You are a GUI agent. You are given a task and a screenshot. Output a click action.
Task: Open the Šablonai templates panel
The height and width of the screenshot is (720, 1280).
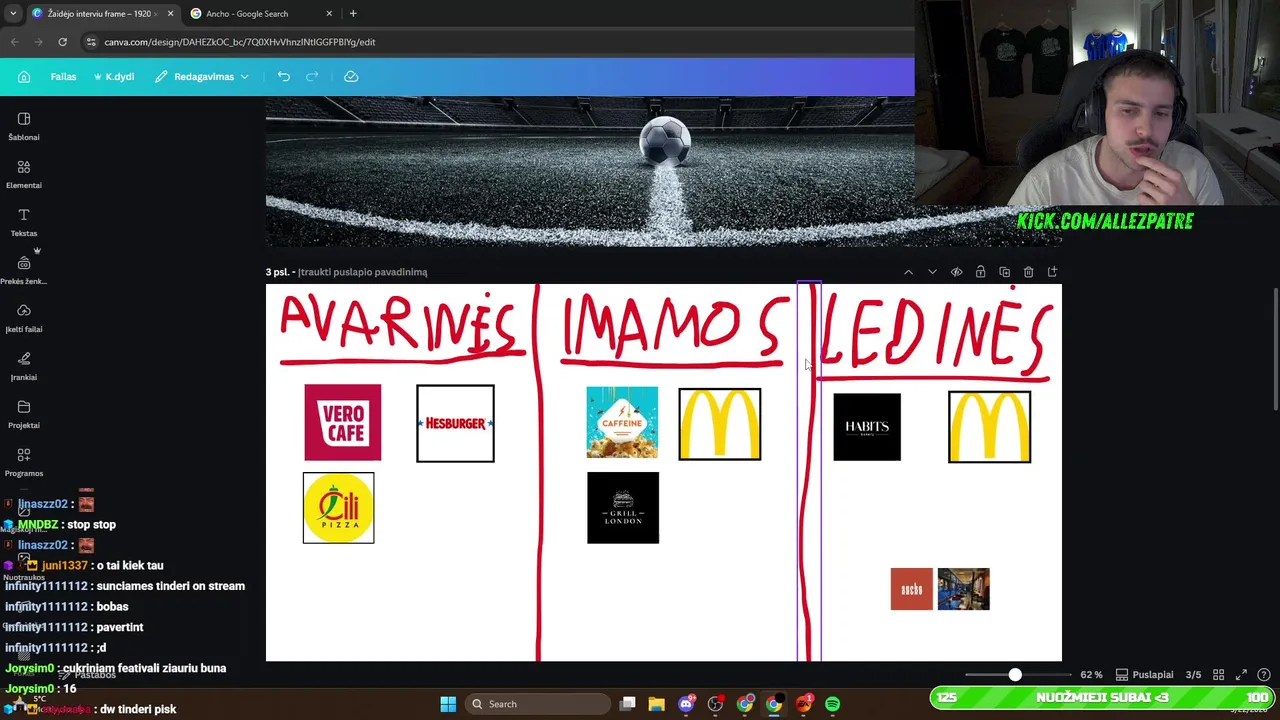24,126
